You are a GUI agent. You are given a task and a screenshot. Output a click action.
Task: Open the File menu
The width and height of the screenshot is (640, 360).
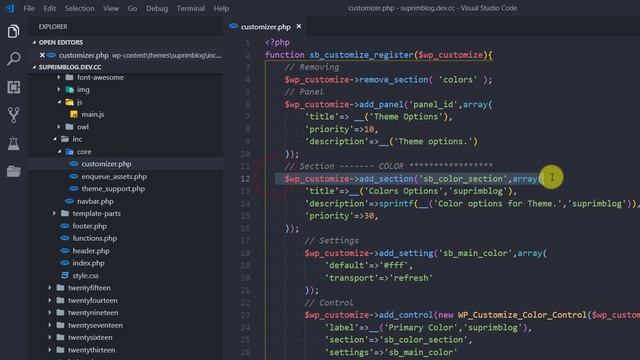click(x=29, y=8)
